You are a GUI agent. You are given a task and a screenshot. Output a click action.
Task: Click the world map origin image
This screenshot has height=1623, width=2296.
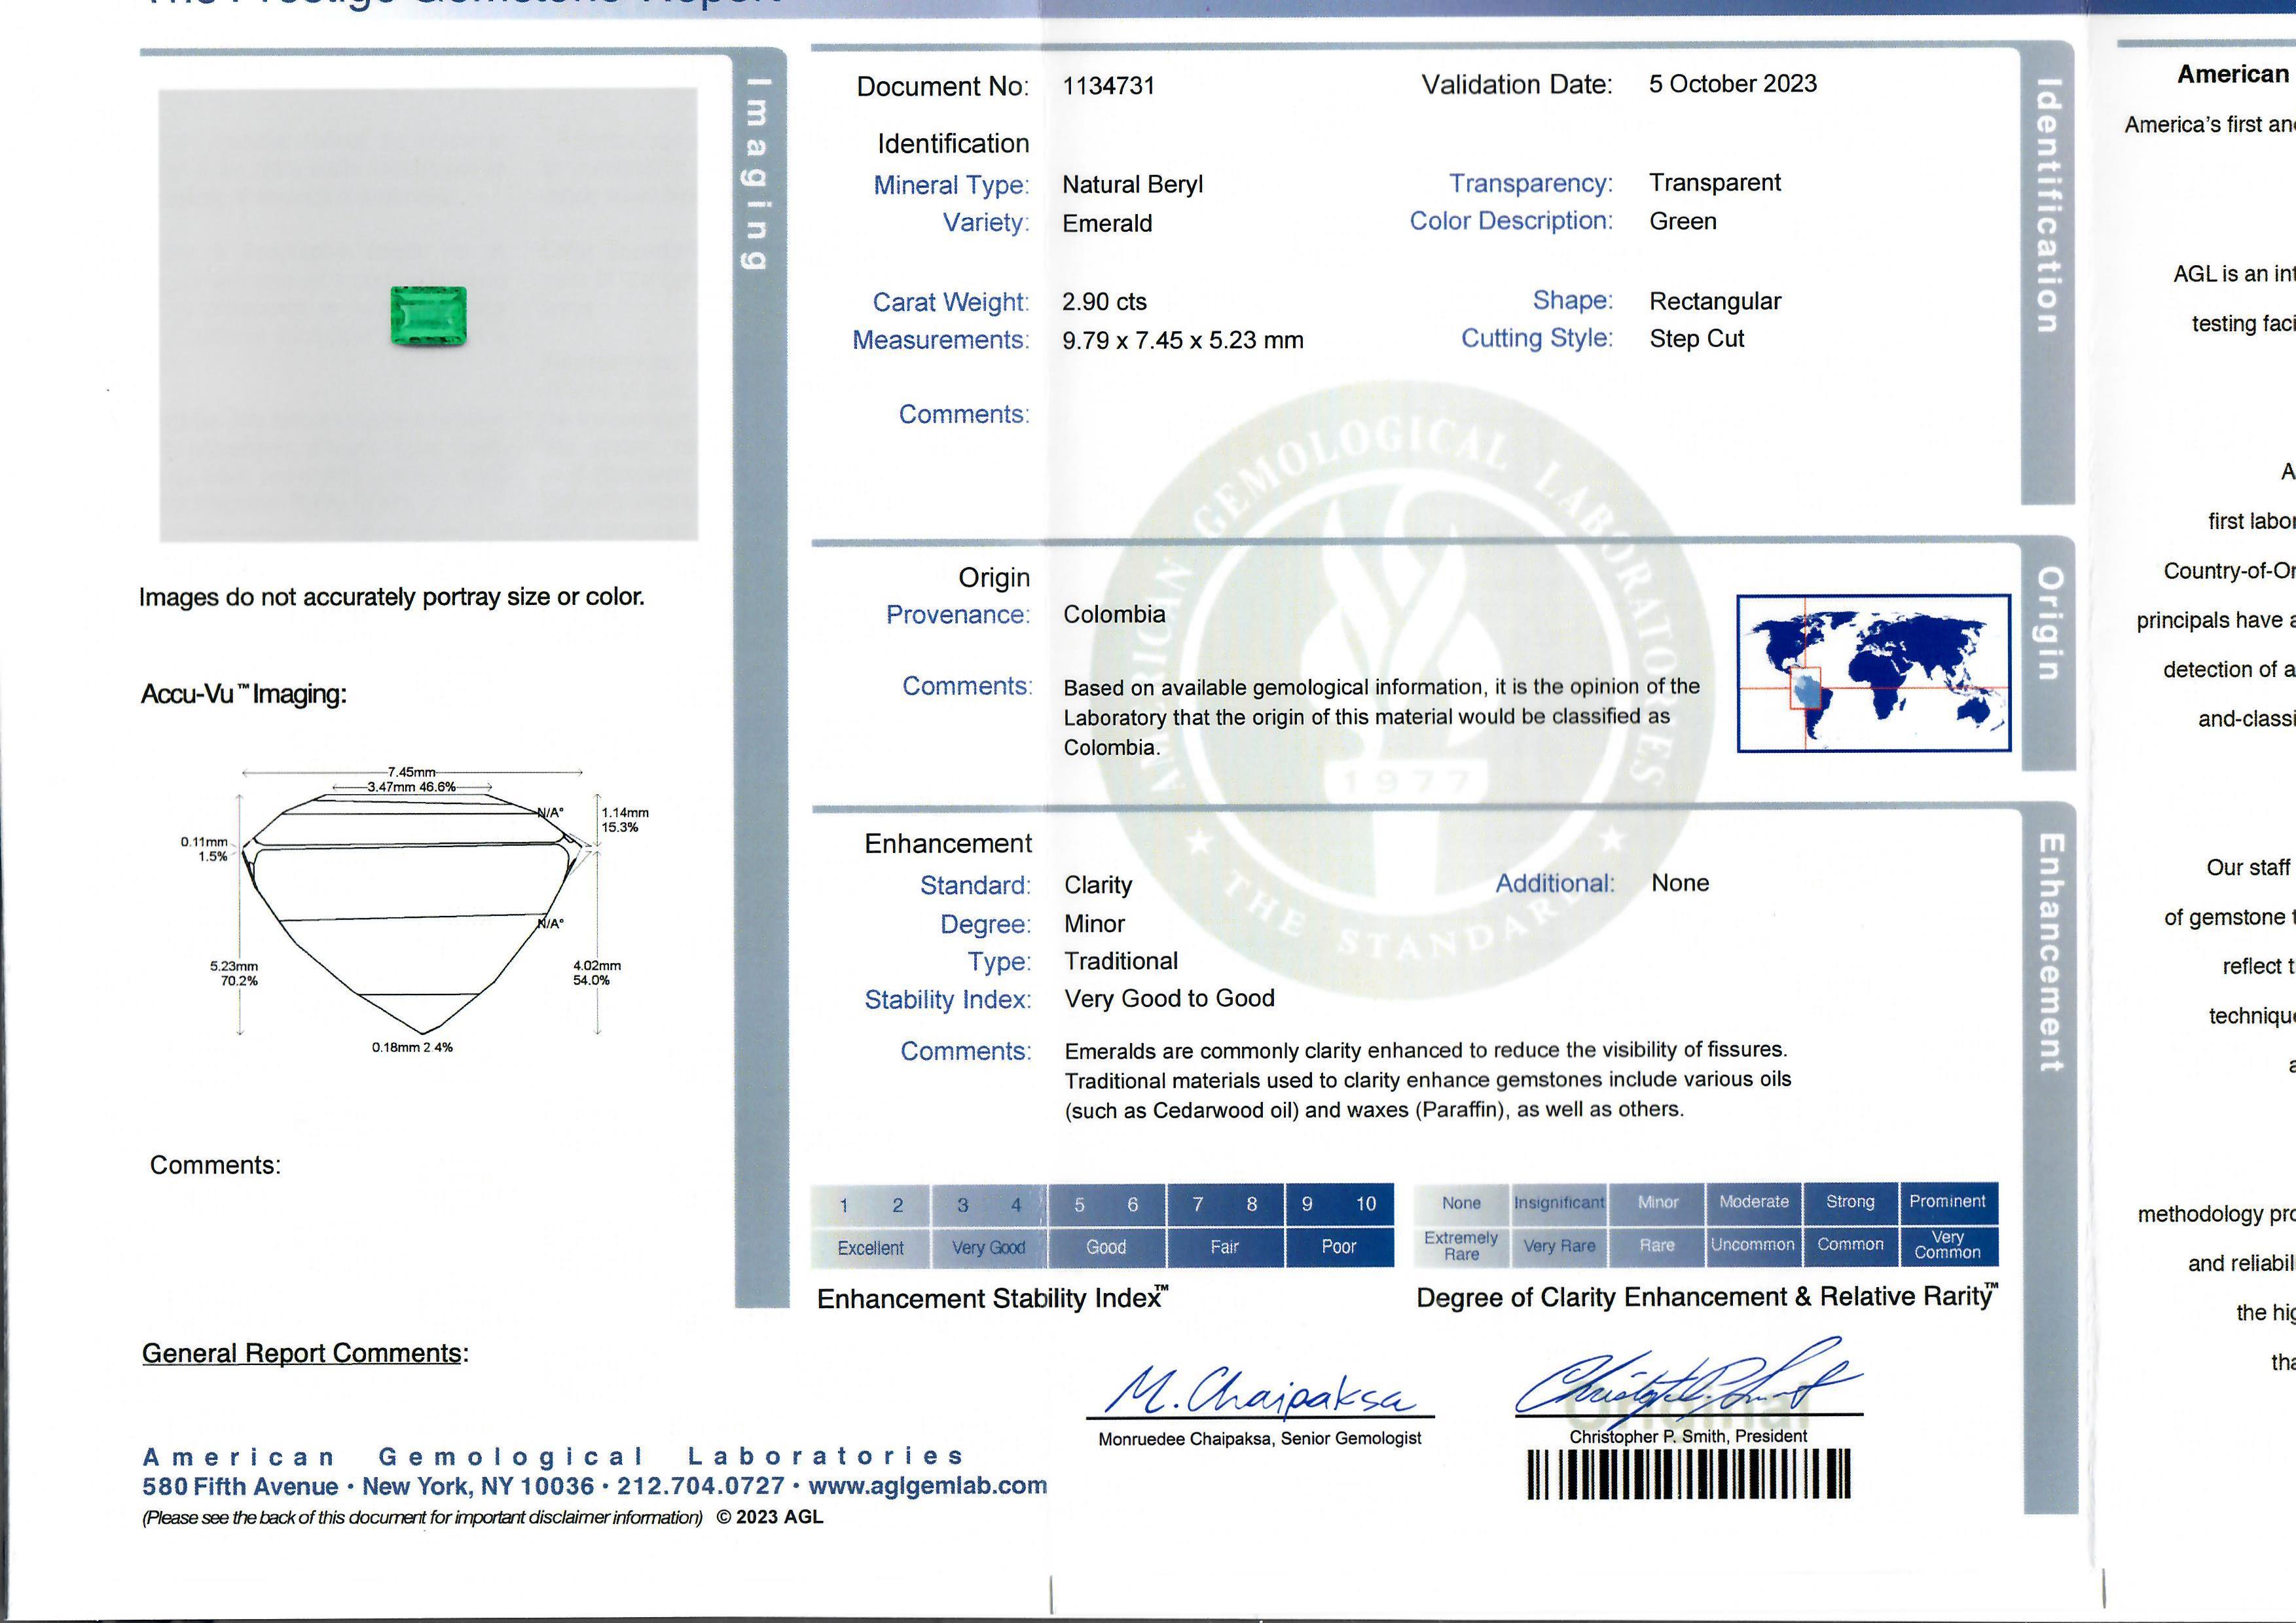pos(1873,672)
